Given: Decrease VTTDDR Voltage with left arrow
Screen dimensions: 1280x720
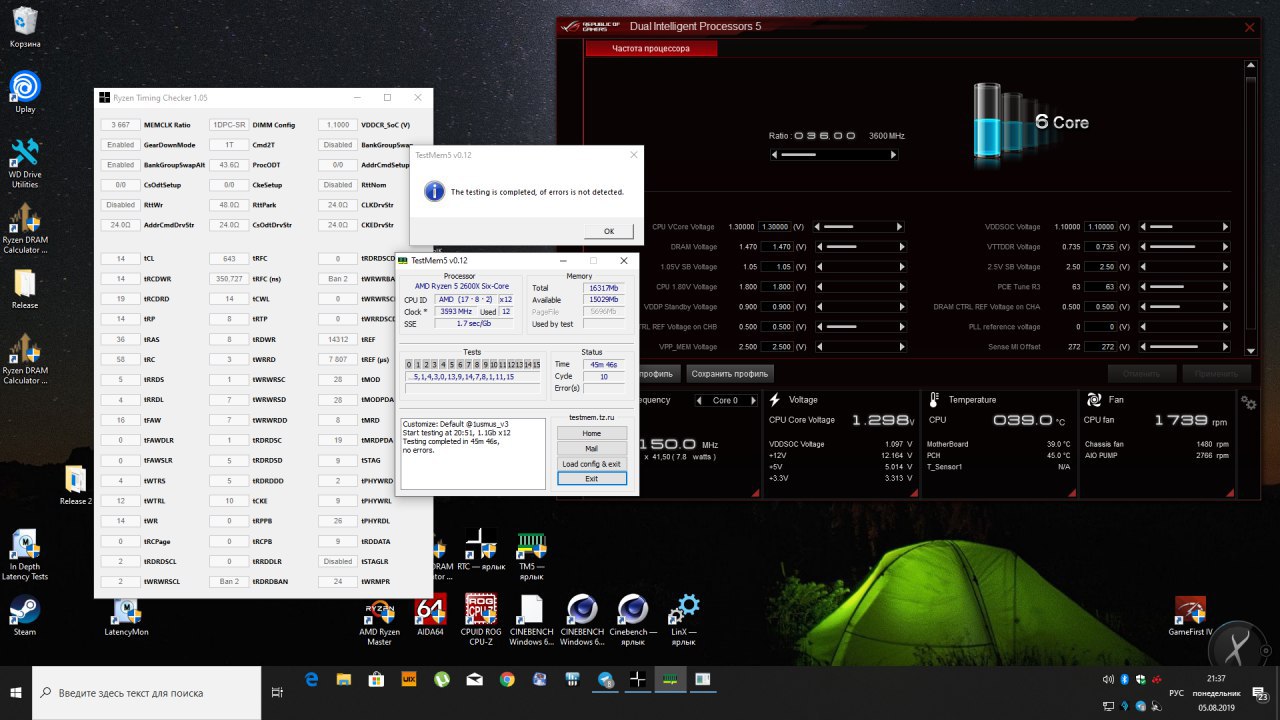Looking at the screenshot, I should 1144,247.
